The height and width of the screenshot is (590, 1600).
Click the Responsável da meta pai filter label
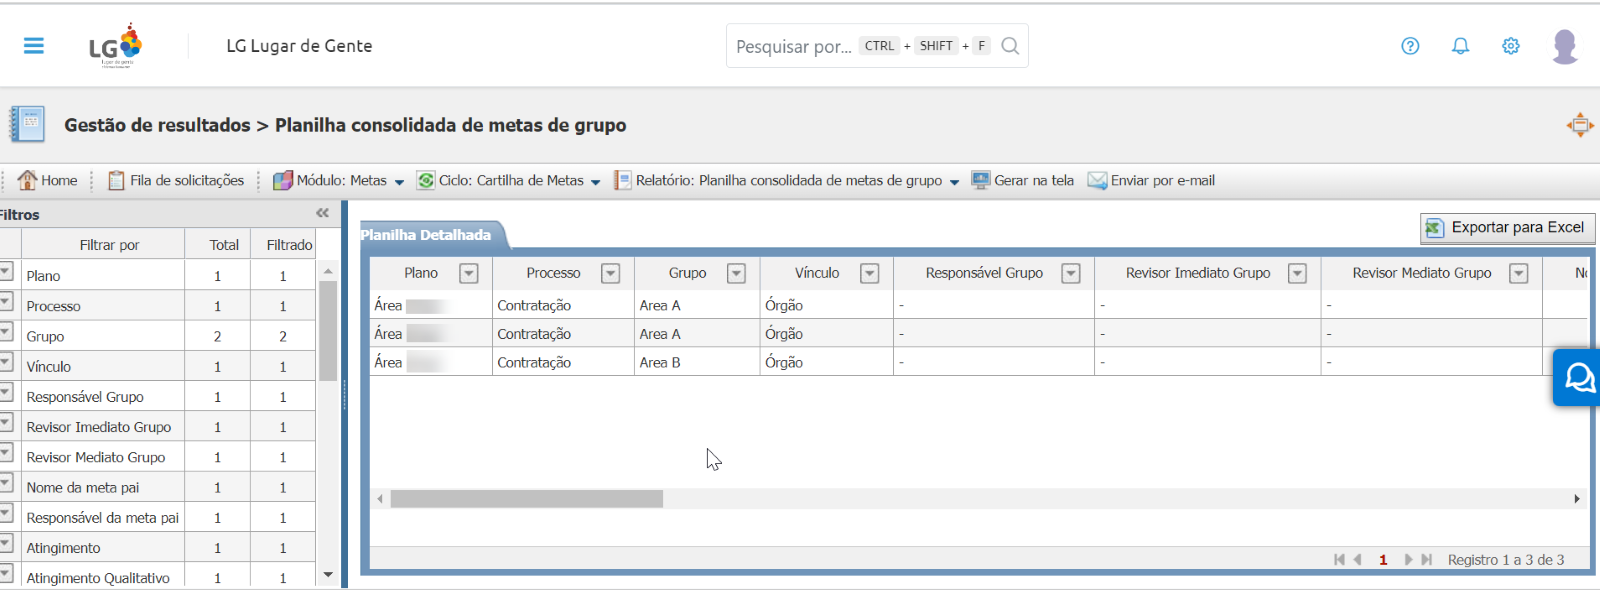103,518
